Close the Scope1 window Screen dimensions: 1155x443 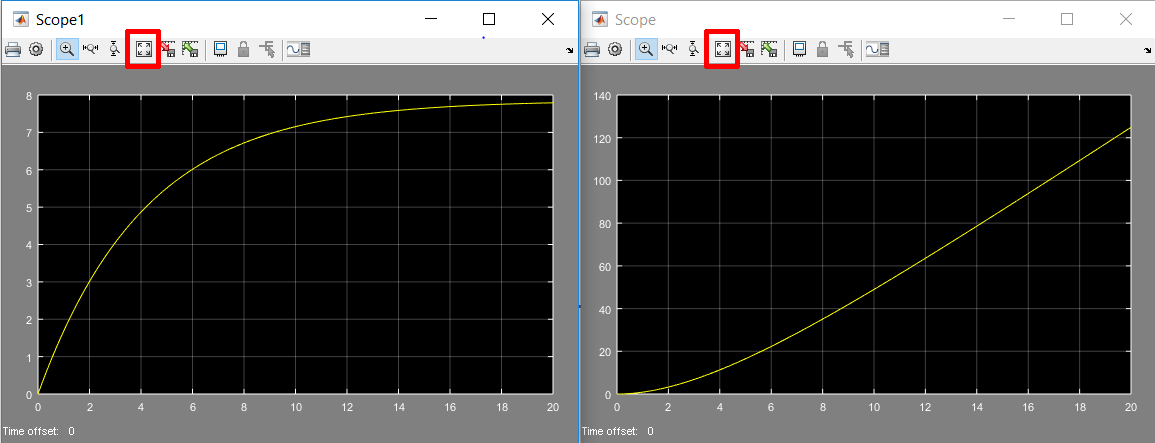547,20
